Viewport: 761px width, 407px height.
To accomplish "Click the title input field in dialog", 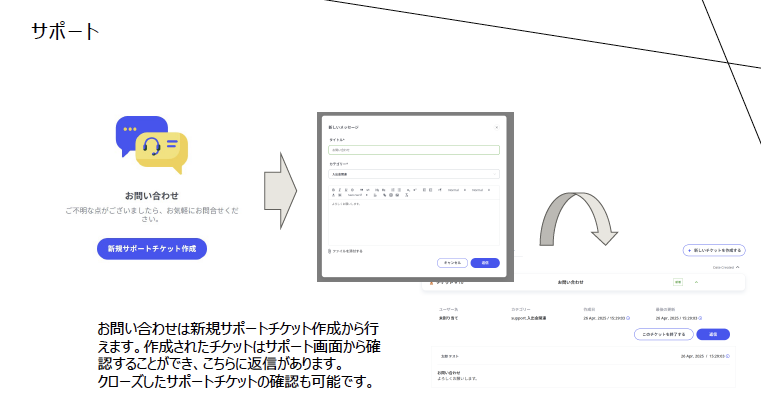I will 413,150.
